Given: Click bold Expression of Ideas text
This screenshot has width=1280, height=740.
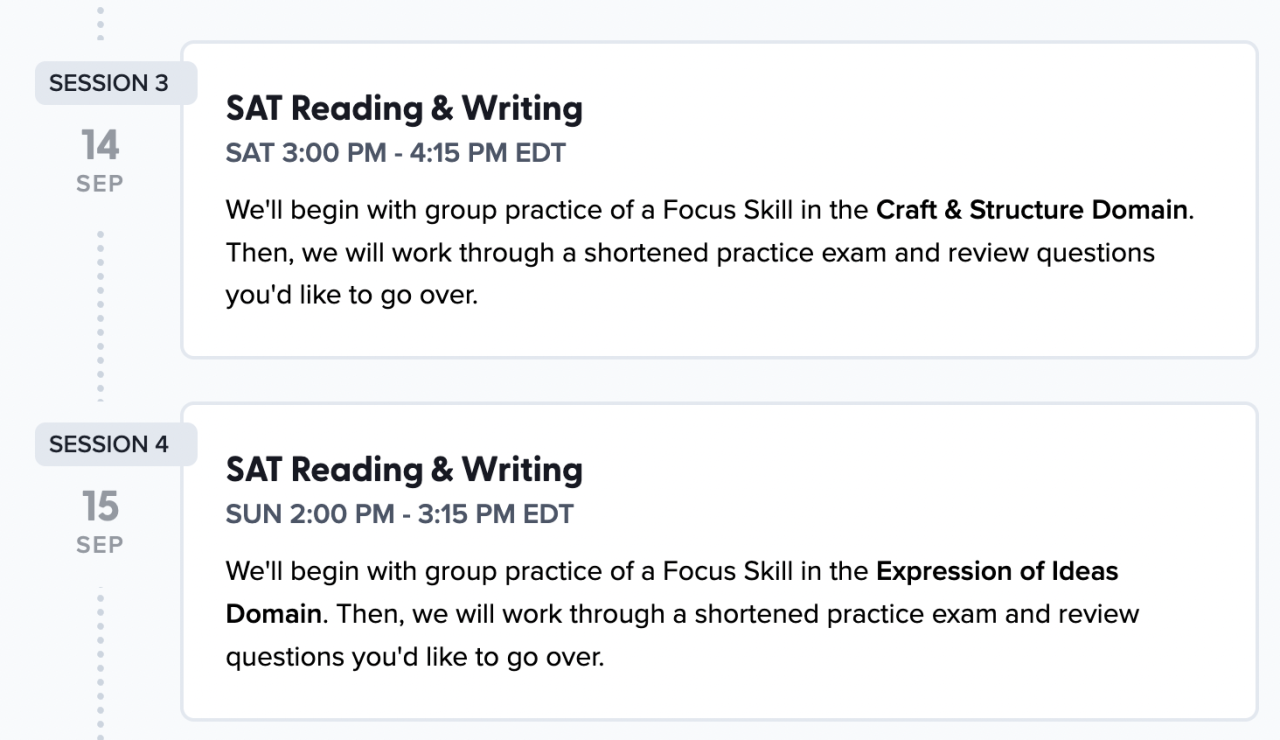Looking at the screenshot, I should (997, 572).
